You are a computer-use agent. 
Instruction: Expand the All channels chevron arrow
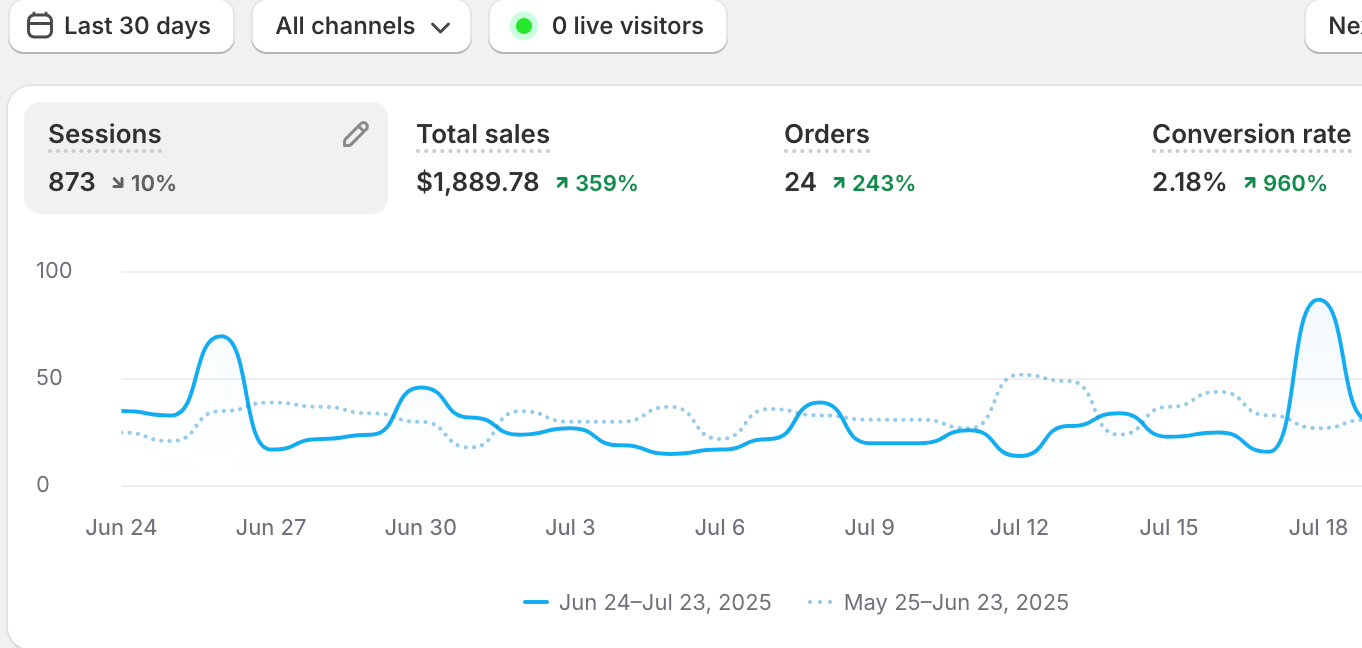pos(440,27)
